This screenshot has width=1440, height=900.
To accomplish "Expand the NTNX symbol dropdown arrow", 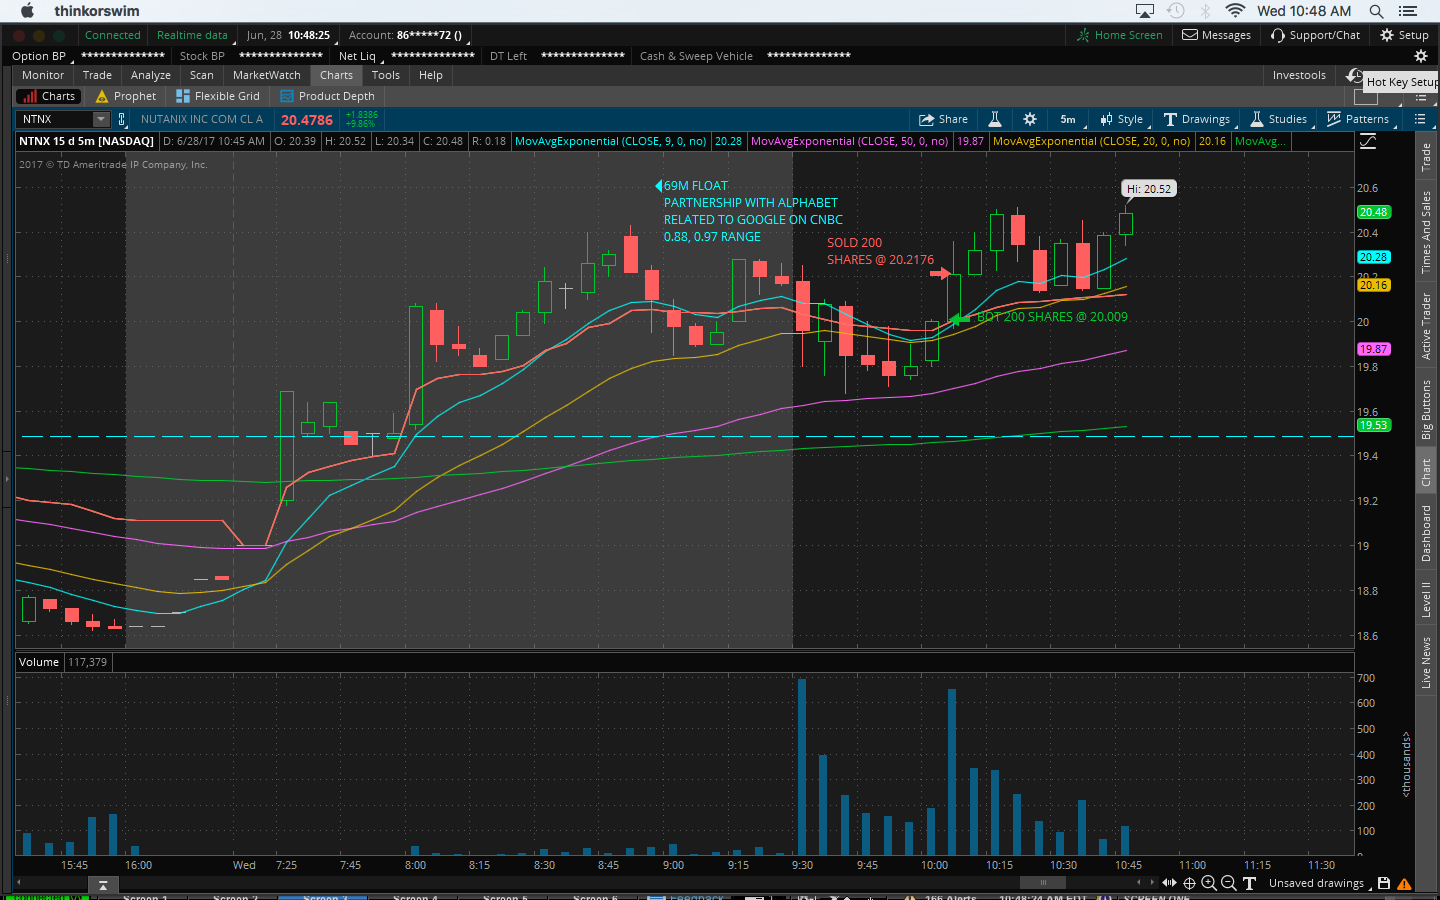I will coord(100,119).
